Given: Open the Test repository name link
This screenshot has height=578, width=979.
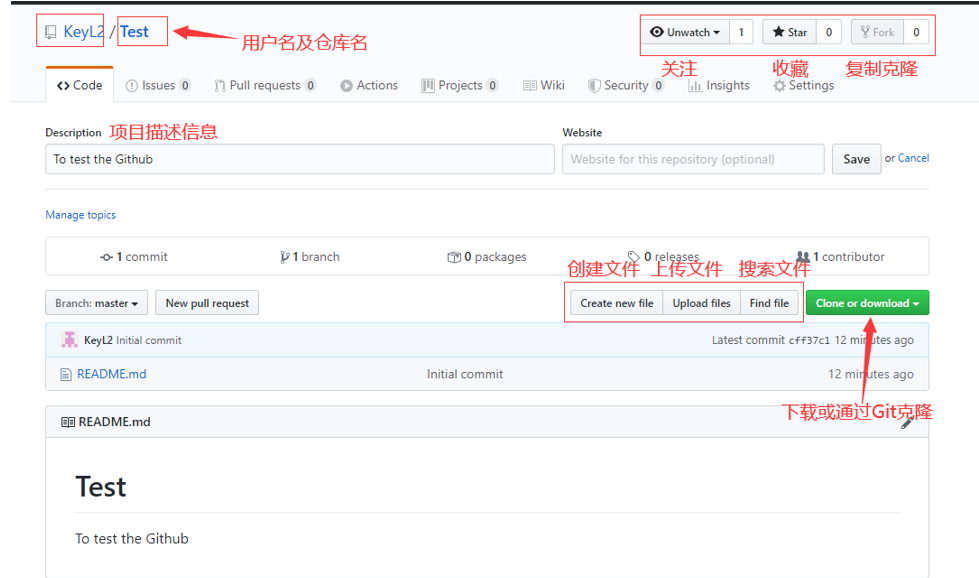Looking at the screenshot, I should pyautogui.click(x=134, y=32).
